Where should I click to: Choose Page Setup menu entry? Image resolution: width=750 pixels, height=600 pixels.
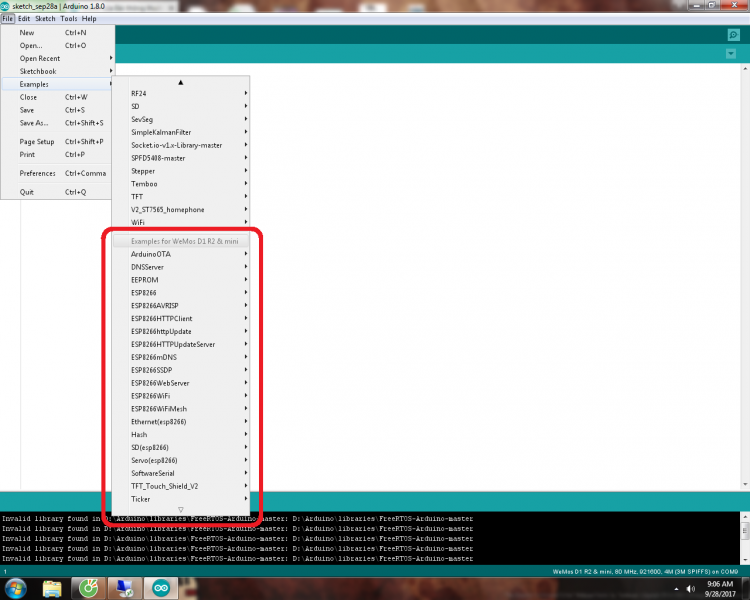tap(57, 142)
